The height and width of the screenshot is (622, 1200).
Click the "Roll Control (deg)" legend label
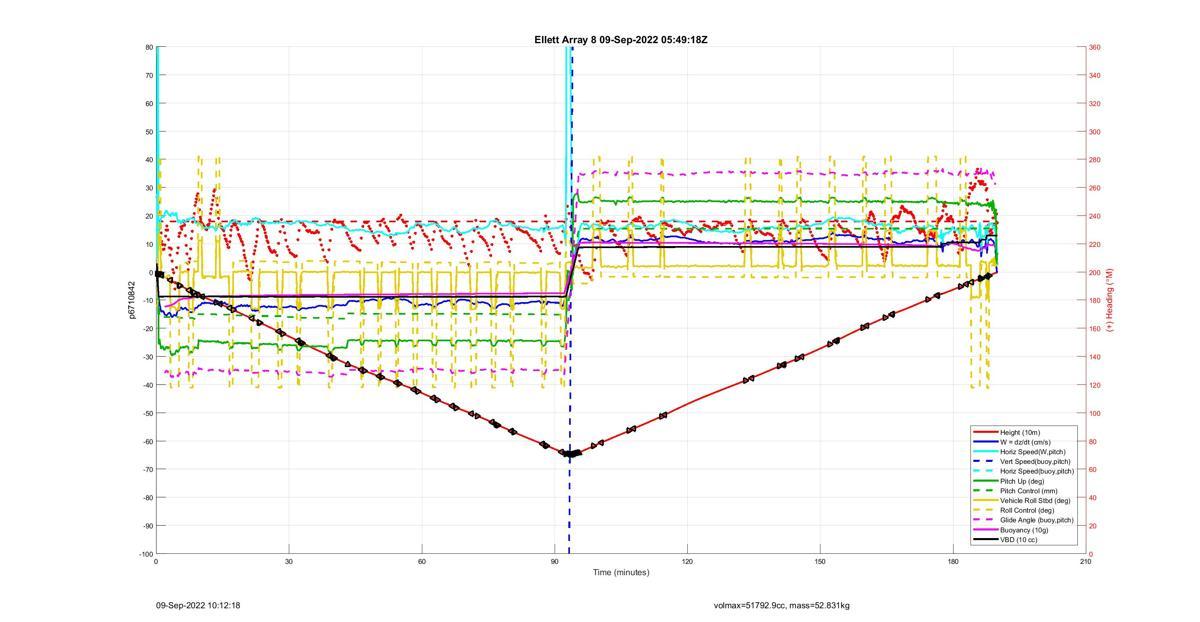coord(1027,510)
